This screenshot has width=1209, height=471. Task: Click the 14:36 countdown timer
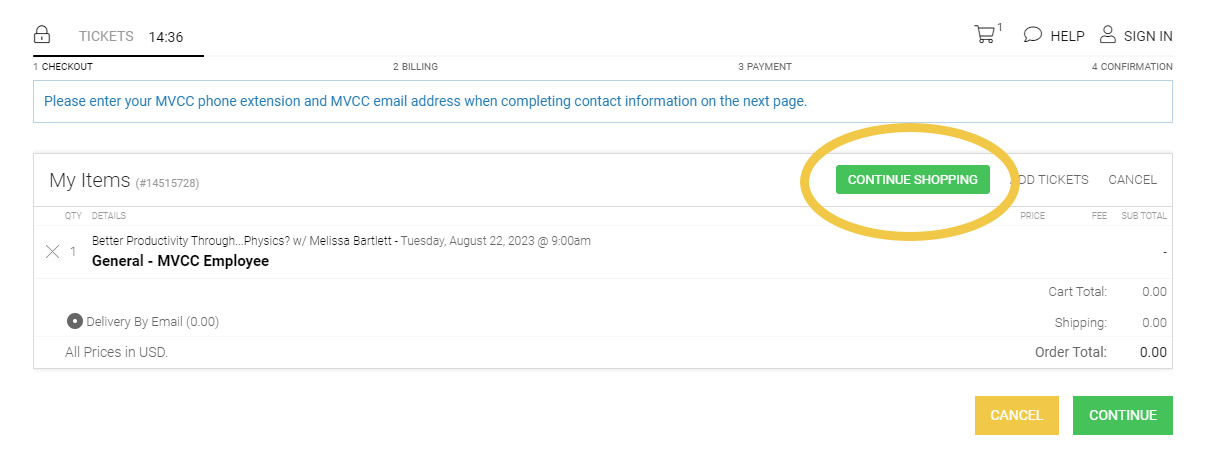pos(166,37)
